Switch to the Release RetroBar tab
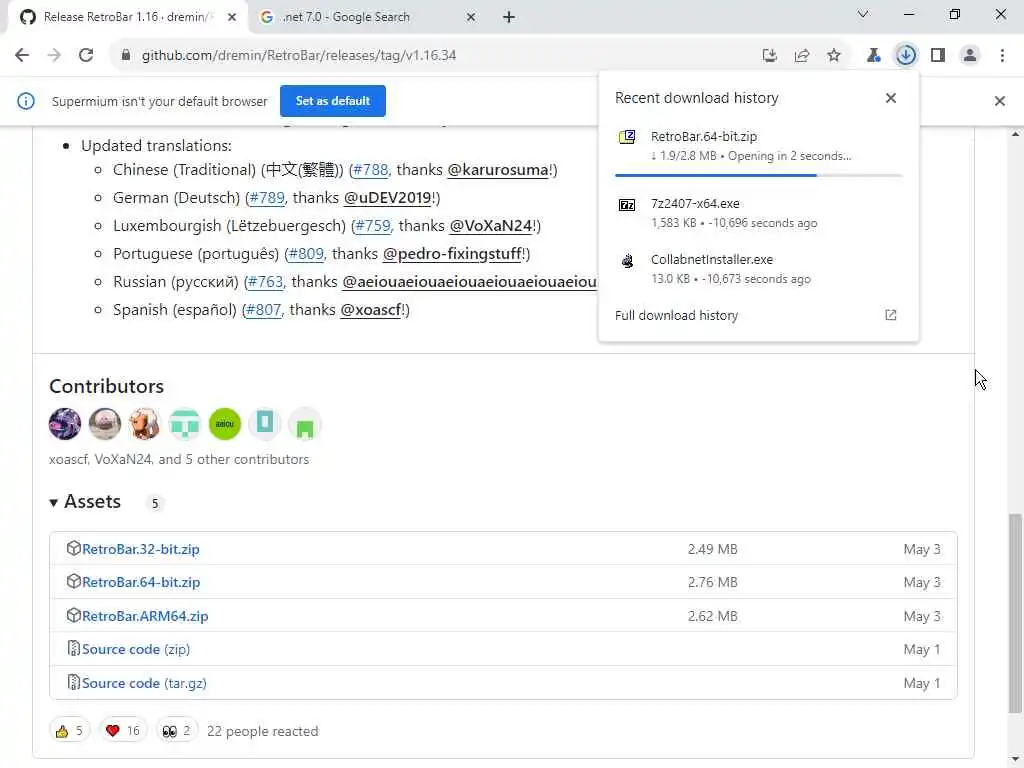Image resolution: width=1024 pixels, height=768 pixels. (127, 18)
